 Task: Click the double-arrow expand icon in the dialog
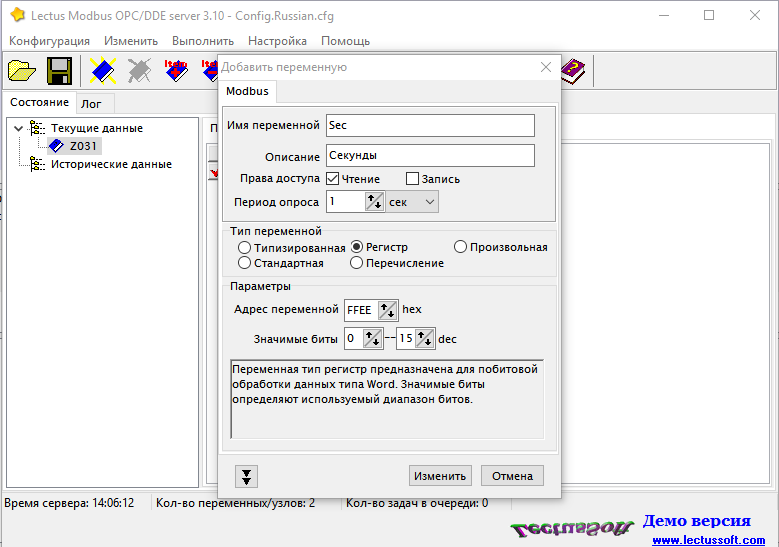point(248,476)
